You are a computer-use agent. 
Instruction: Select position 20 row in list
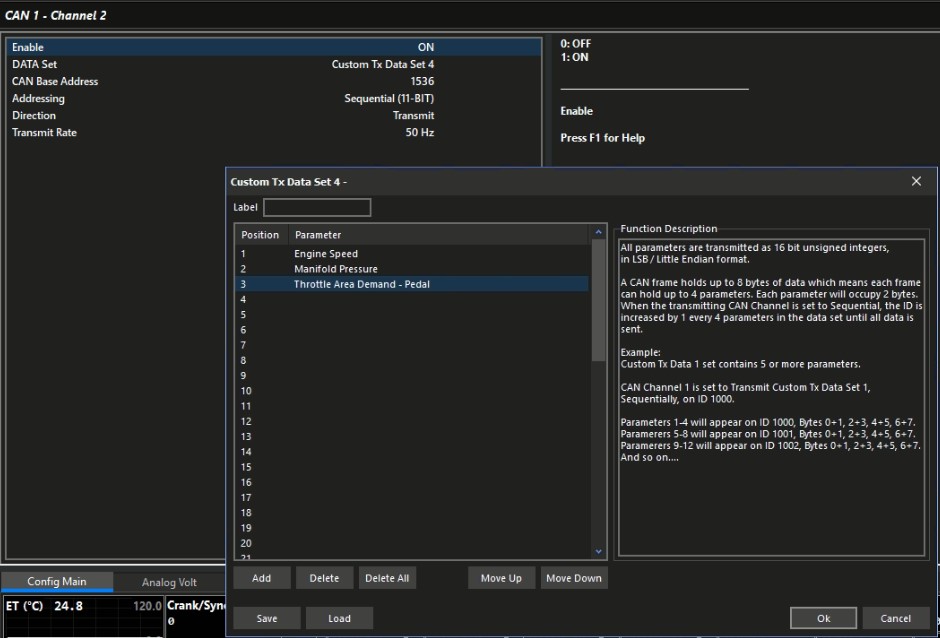[x=411, y=543]
